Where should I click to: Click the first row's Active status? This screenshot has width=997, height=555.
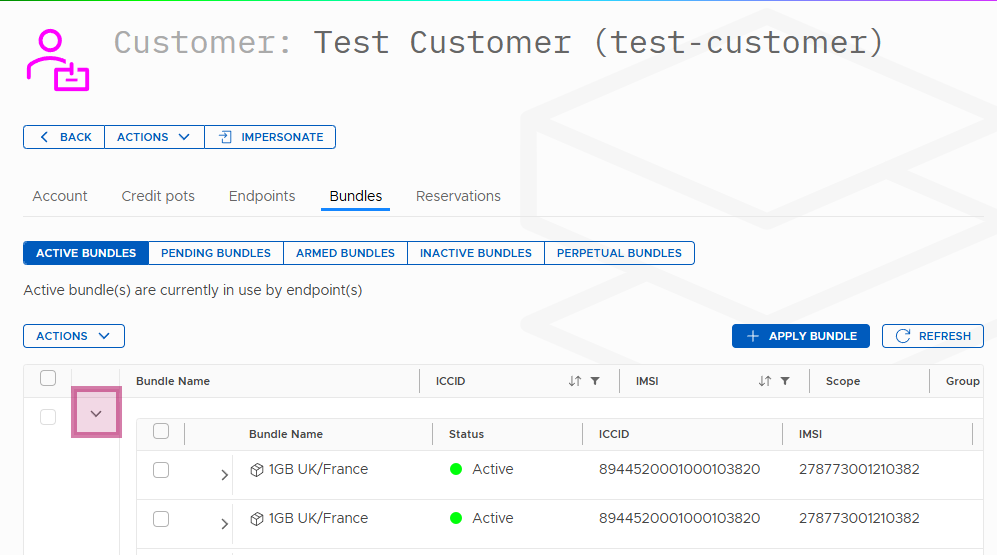pos(481,469)
